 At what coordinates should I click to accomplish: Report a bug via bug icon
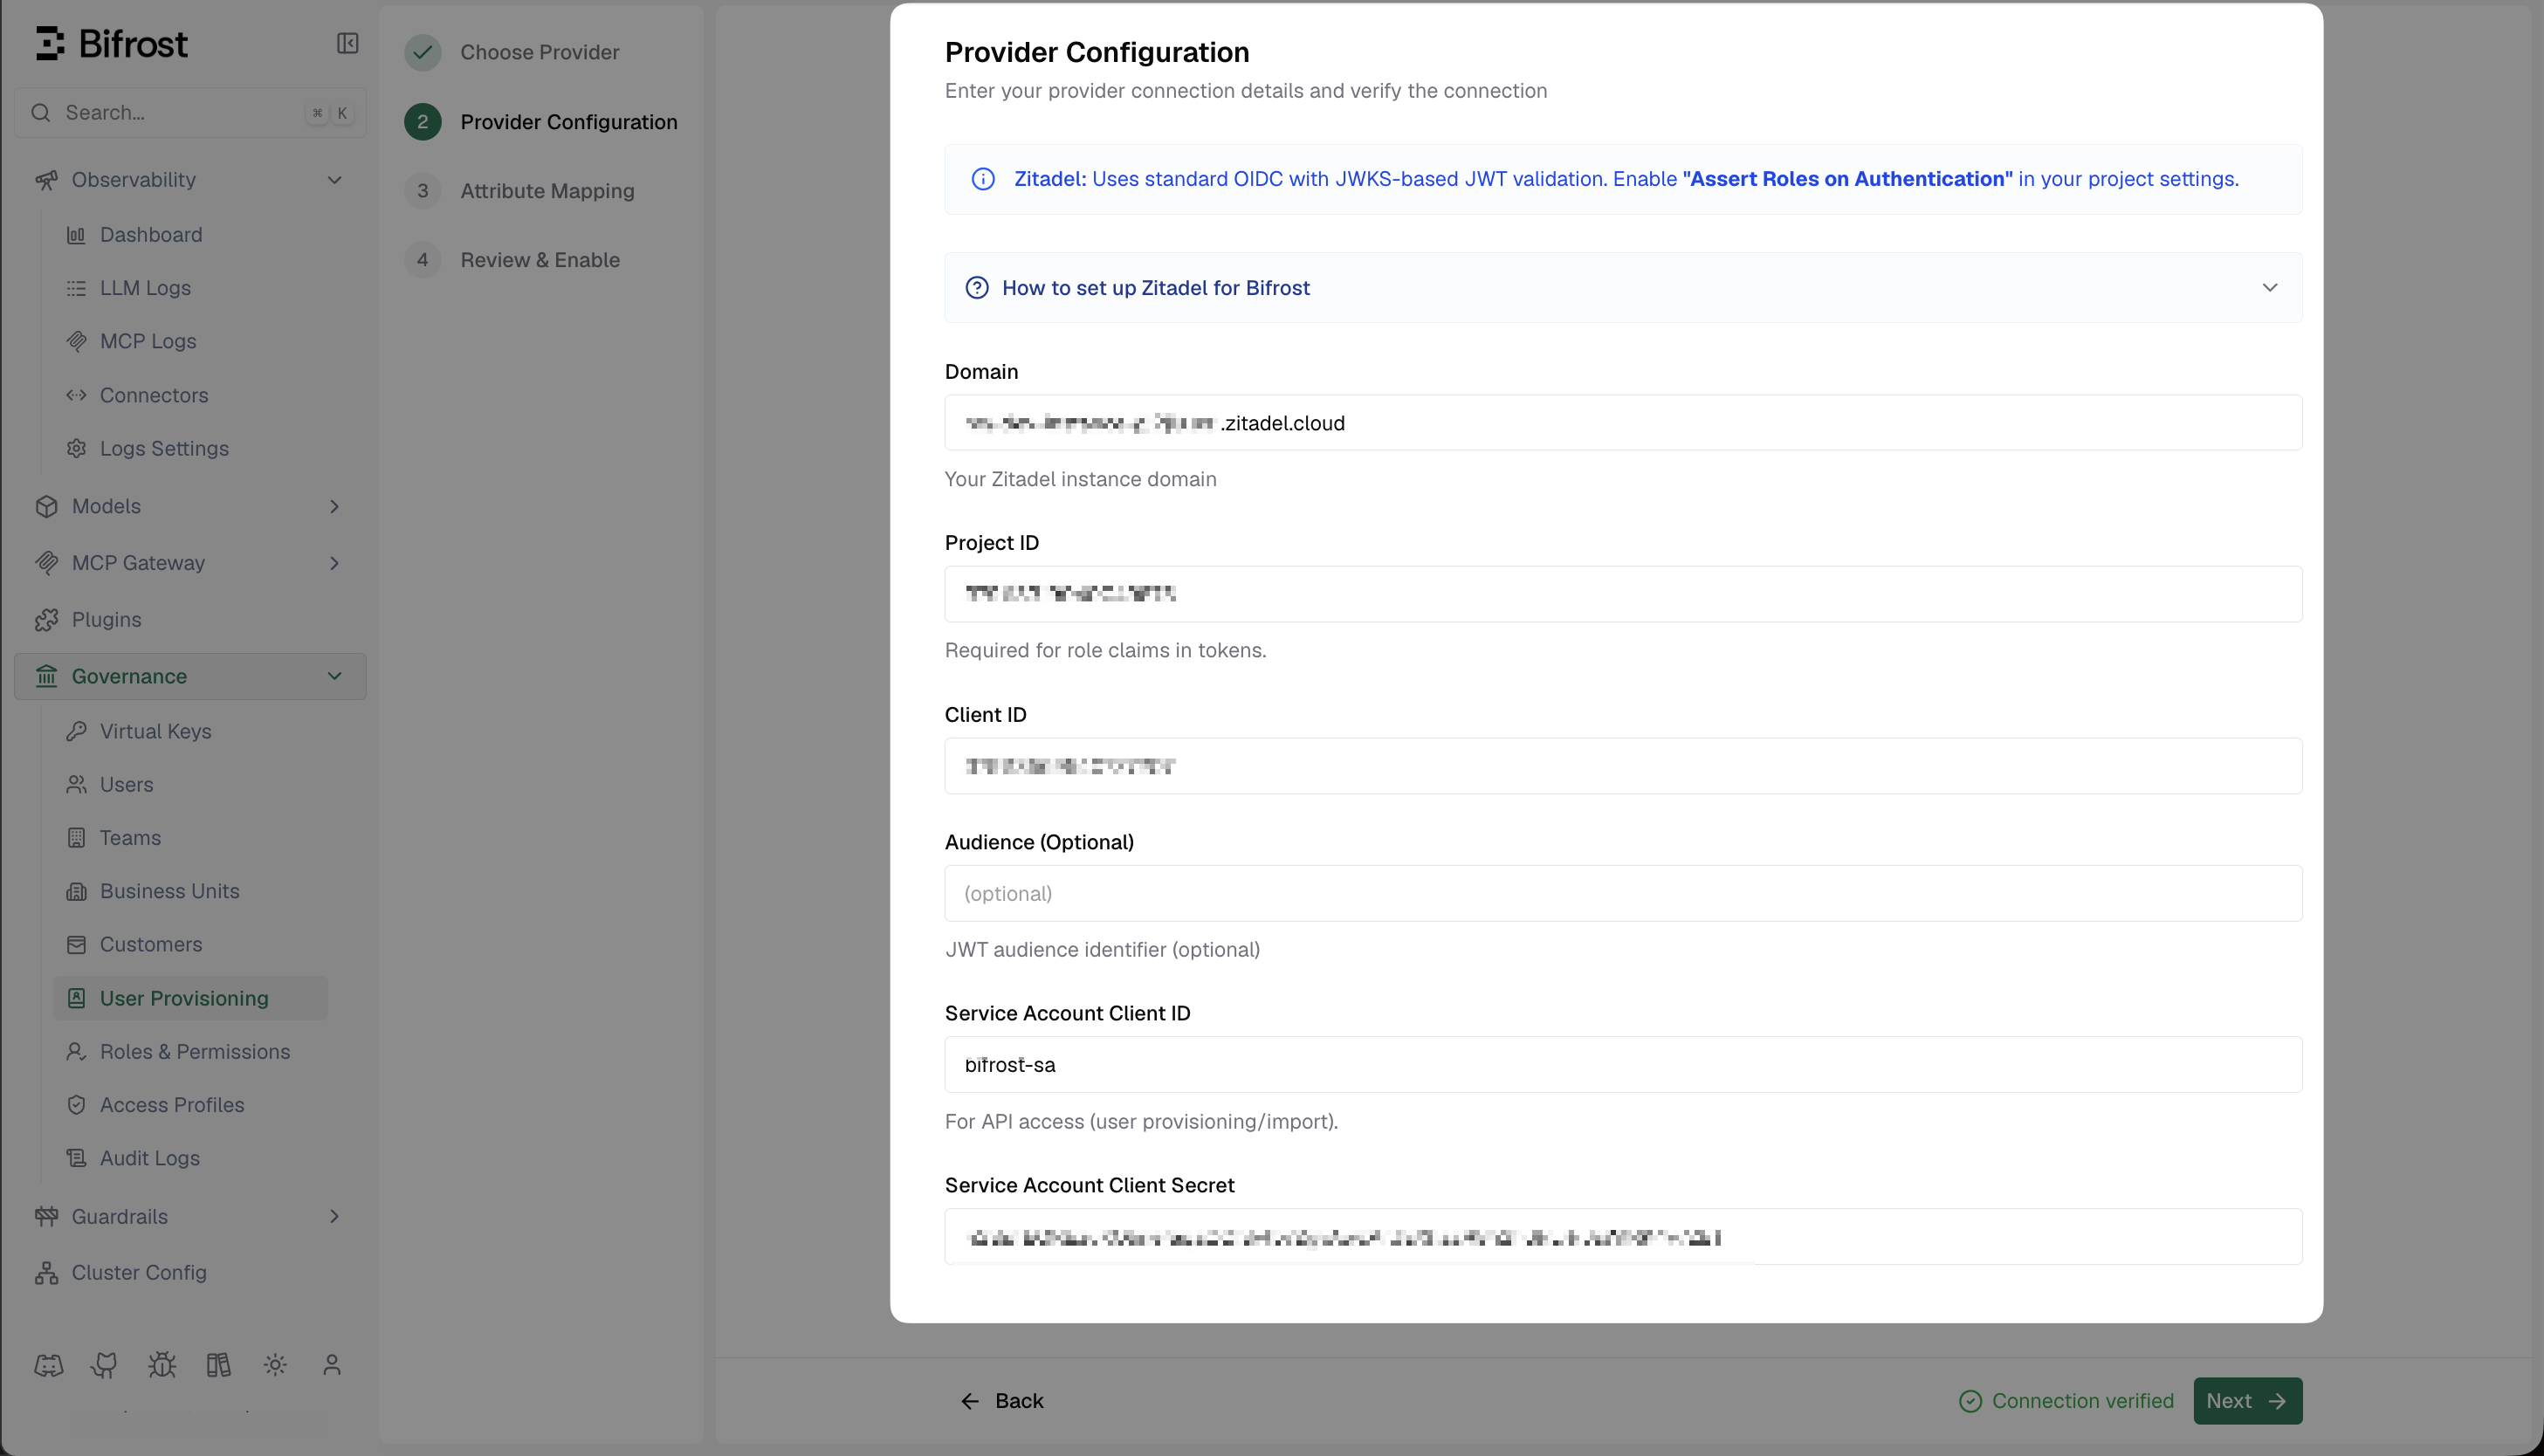pyautogui.click(x=162, y=1365)
